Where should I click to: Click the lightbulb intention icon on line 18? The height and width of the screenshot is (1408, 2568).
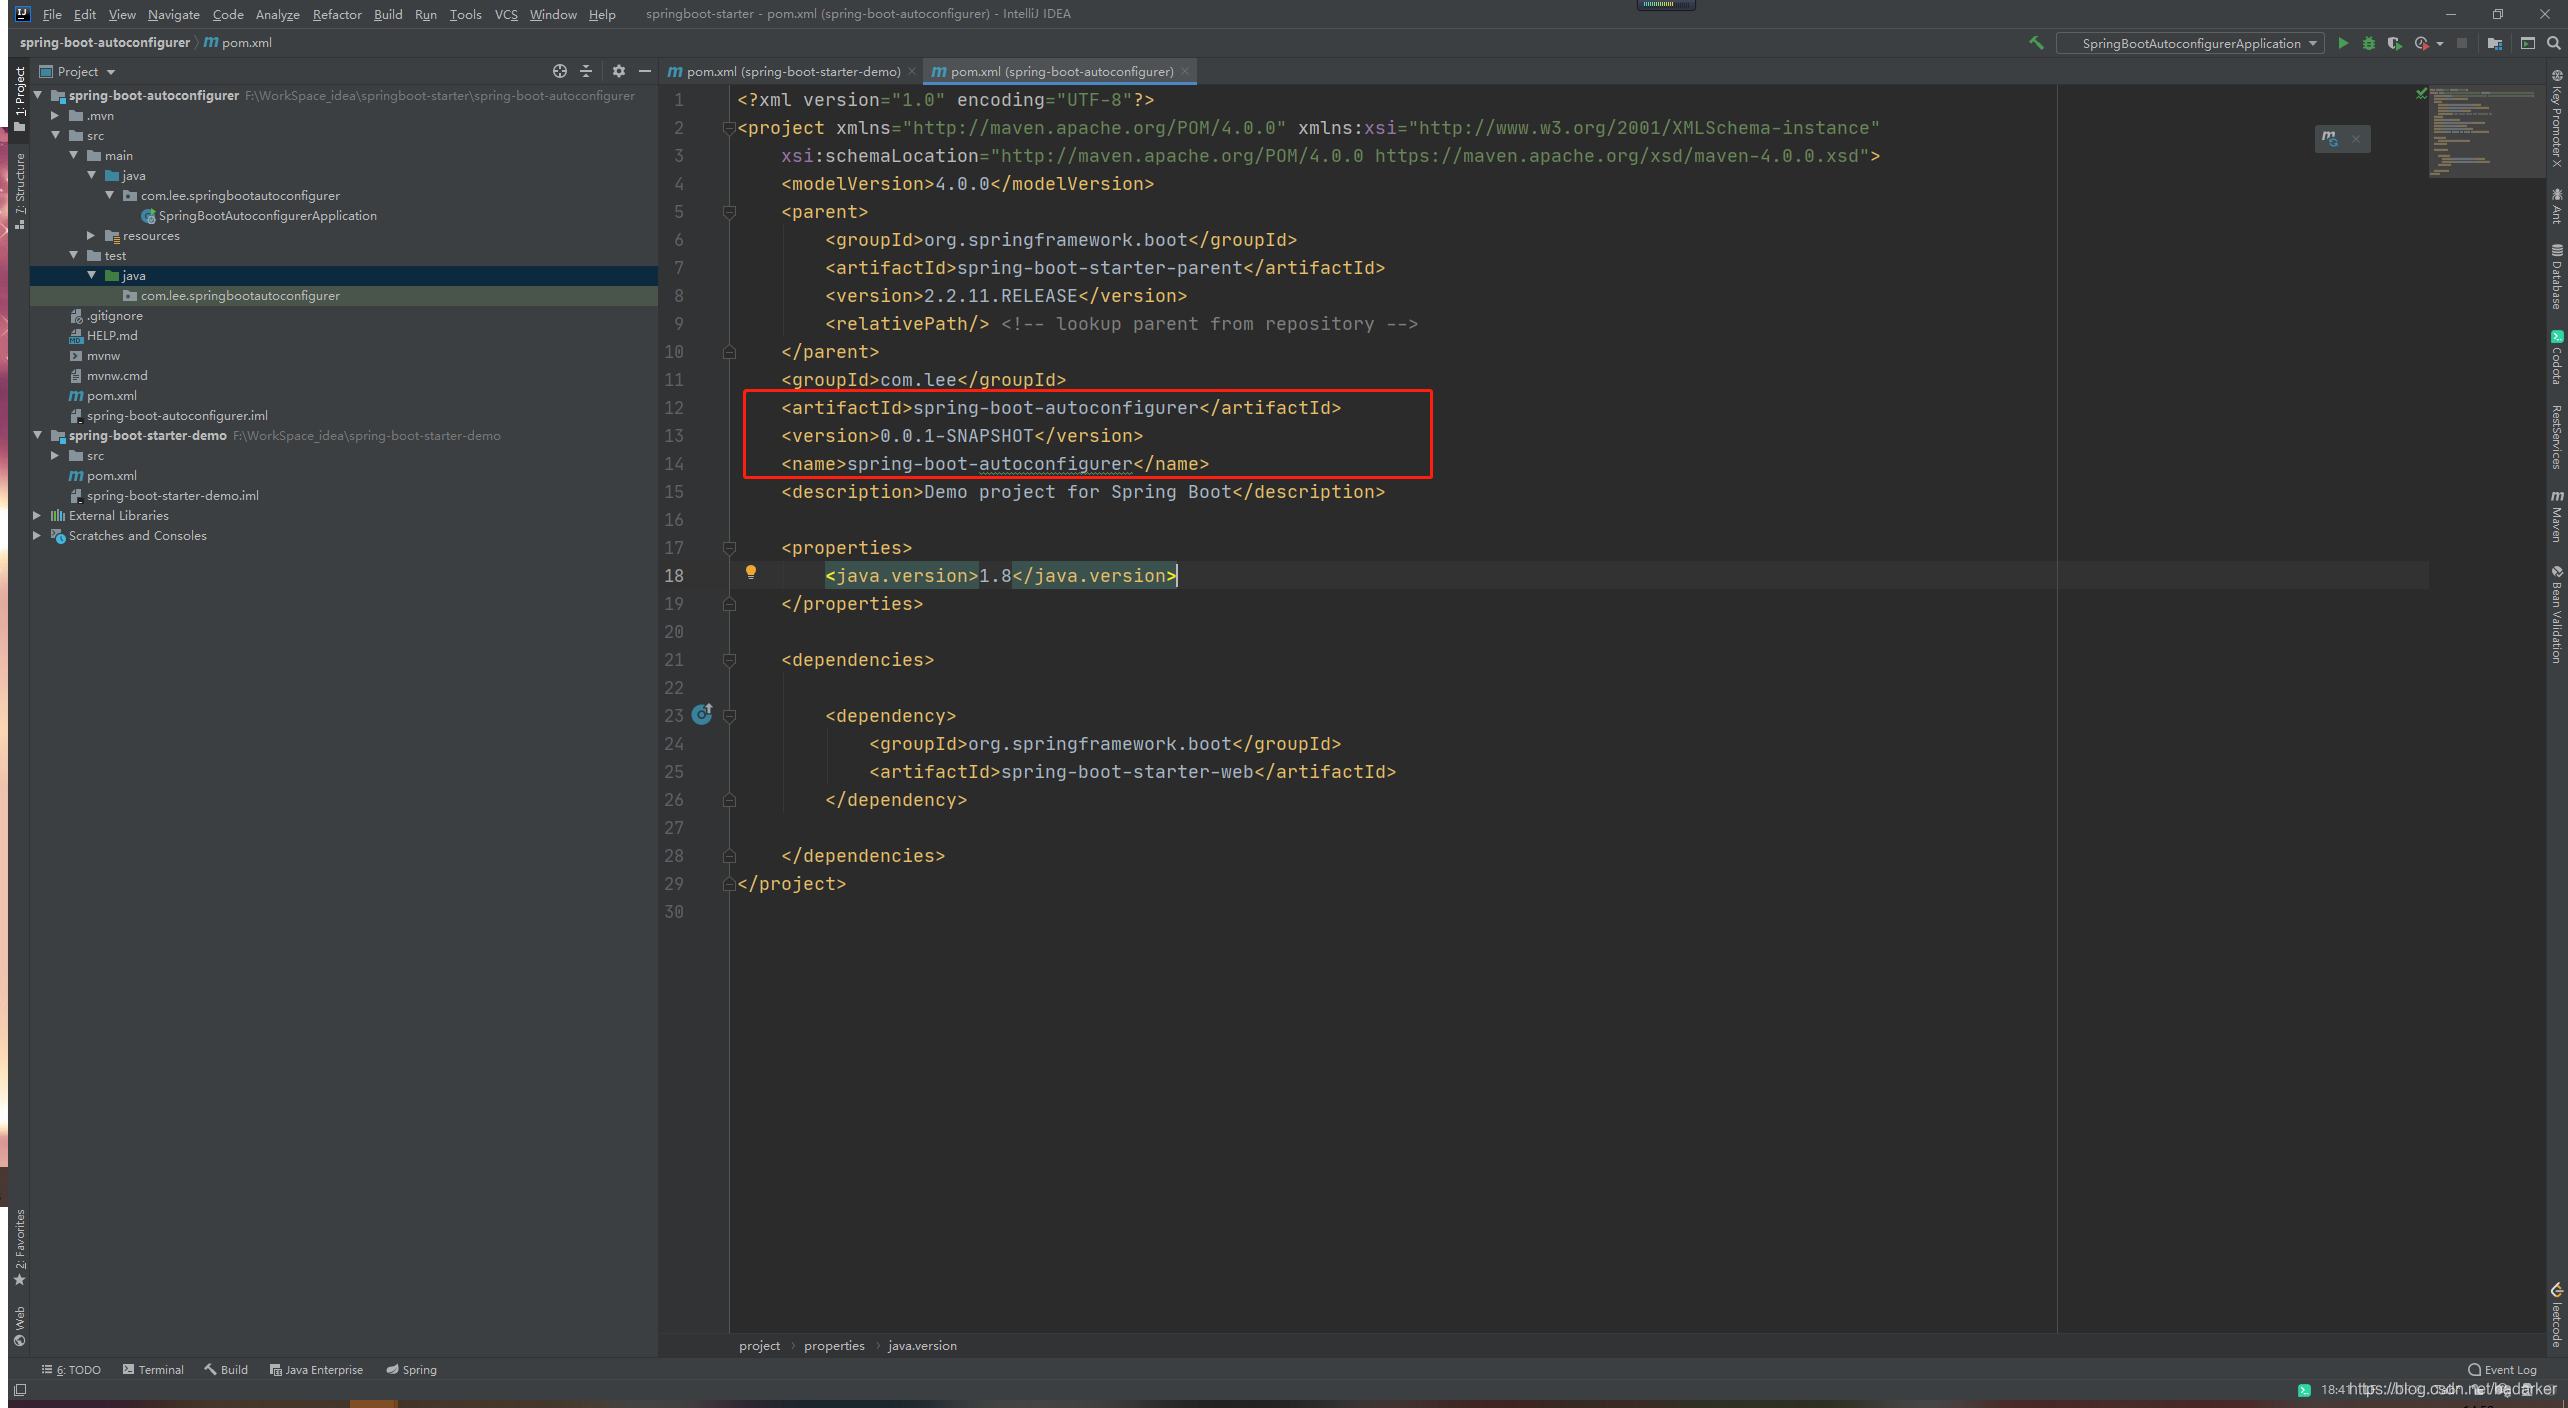click(x=751, y=573)
